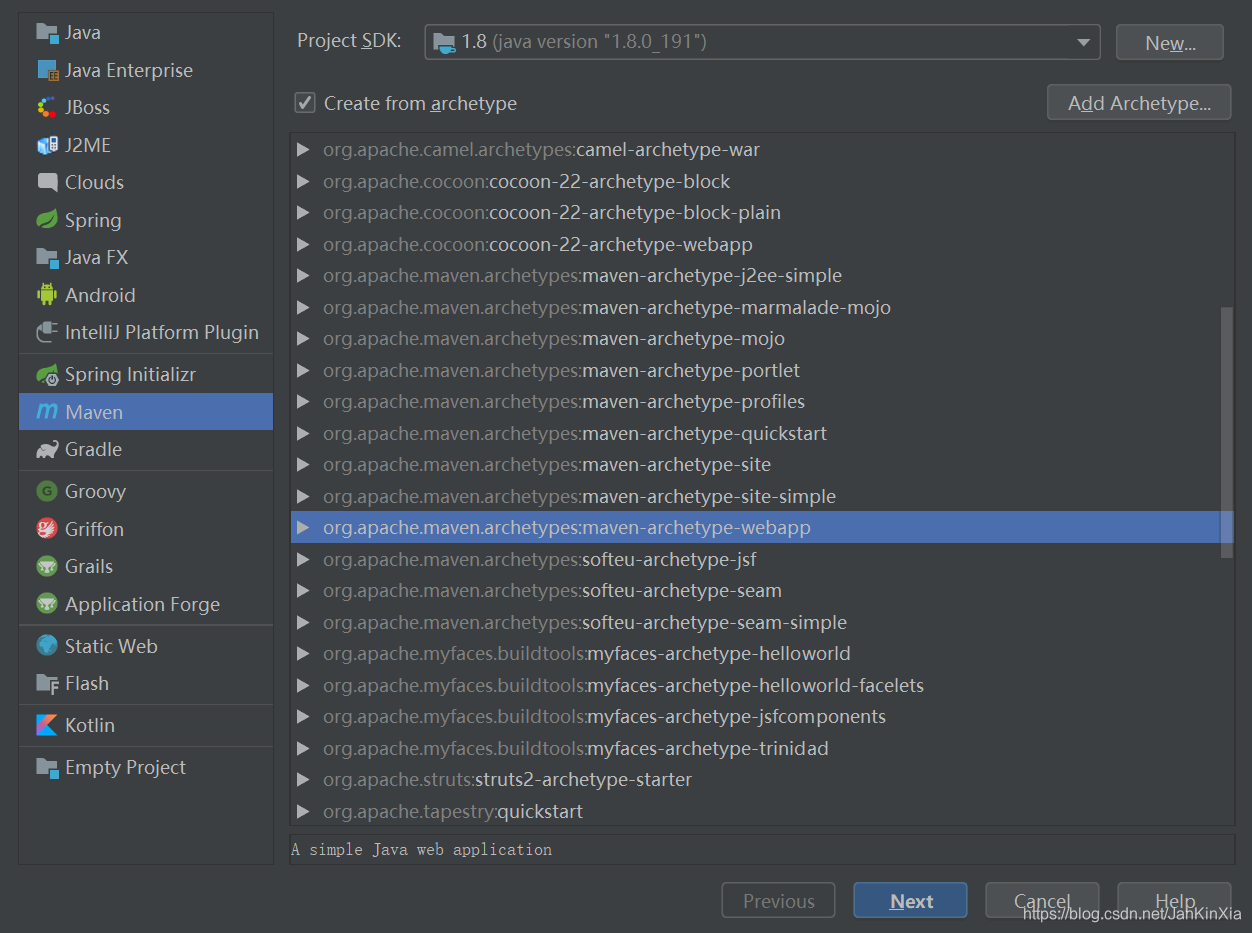Image resolution: width=1252 pixels, height=933 pixels.
Task: Click the Gradle elephant icon
Action: click(x=47, y=449)
